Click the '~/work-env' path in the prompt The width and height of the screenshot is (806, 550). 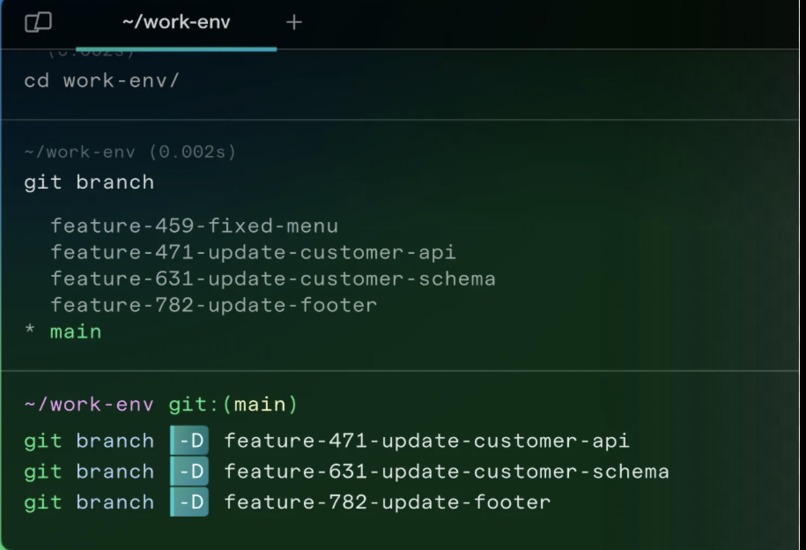[x=89, y=405]
